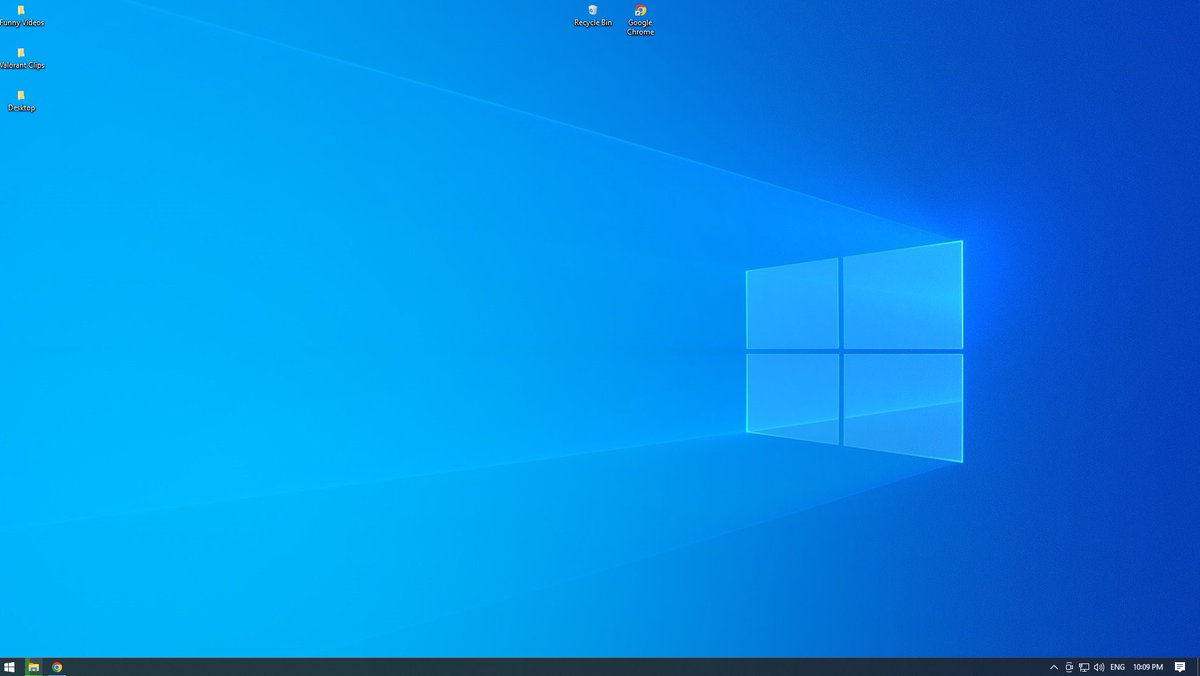Select the Valorant Clips folder
1200x676 pixels.
(21, 58)
